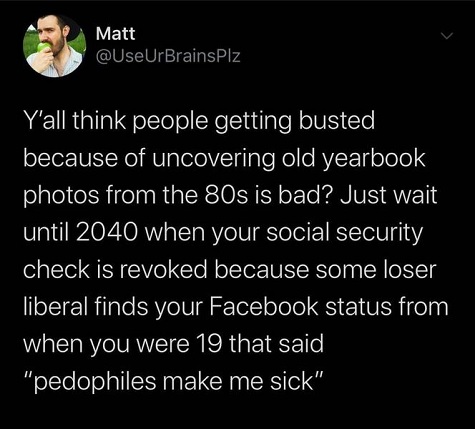Click the words "social security" in the tweet
475x429 pixels.
pos(344,232)
